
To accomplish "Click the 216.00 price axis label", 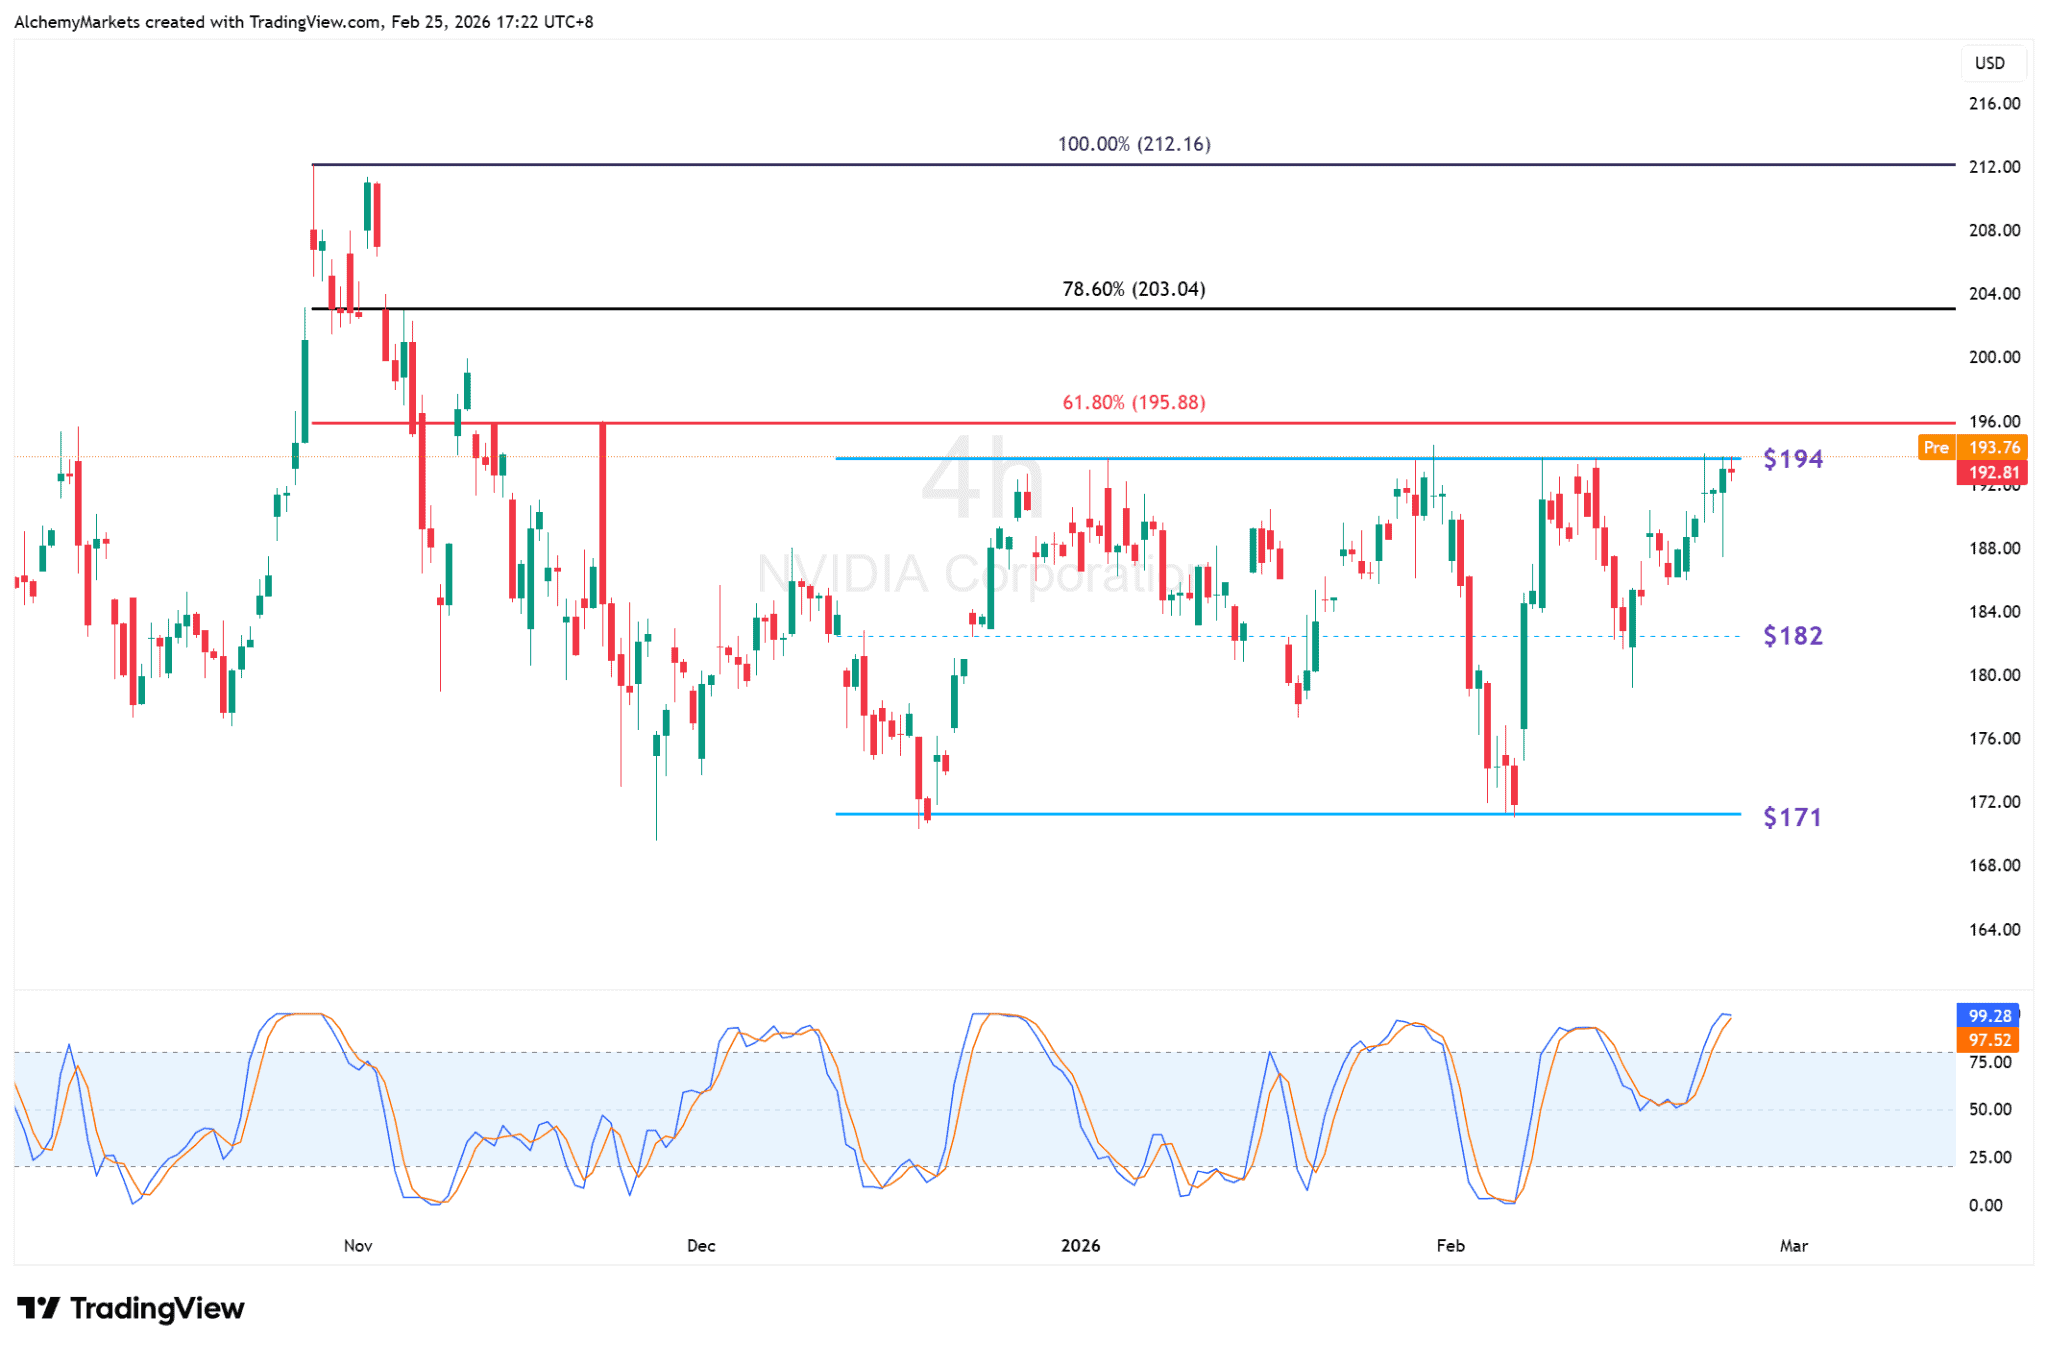I will 1994,104.
